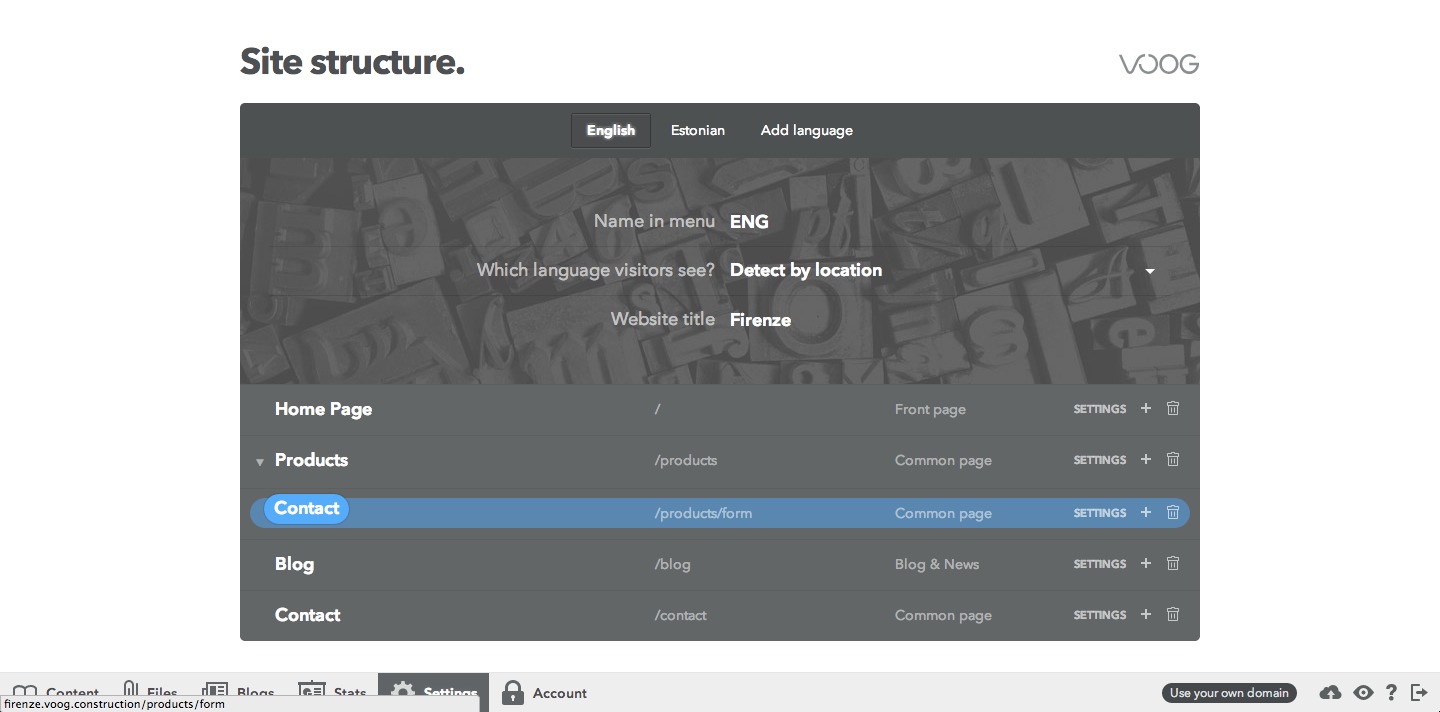Click the cloud upload publish icon
This screenshot has height=712, width=1440.
click(1330, 692)
